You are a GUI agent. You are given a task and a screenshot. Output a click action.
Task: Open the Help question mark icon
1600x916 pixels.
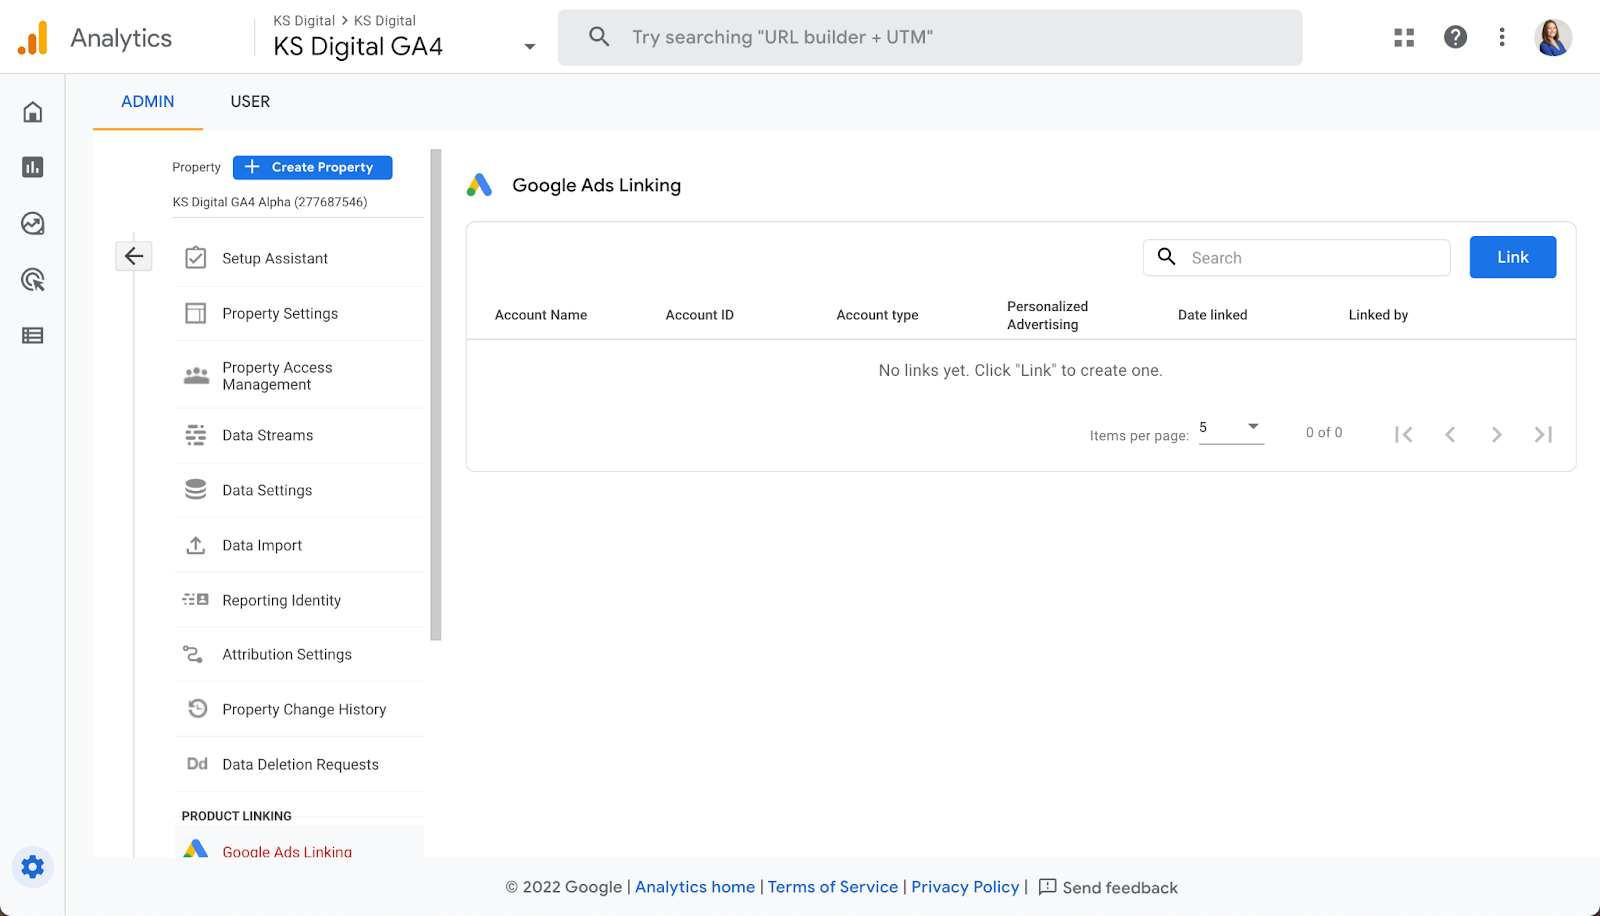[1455, 37]
